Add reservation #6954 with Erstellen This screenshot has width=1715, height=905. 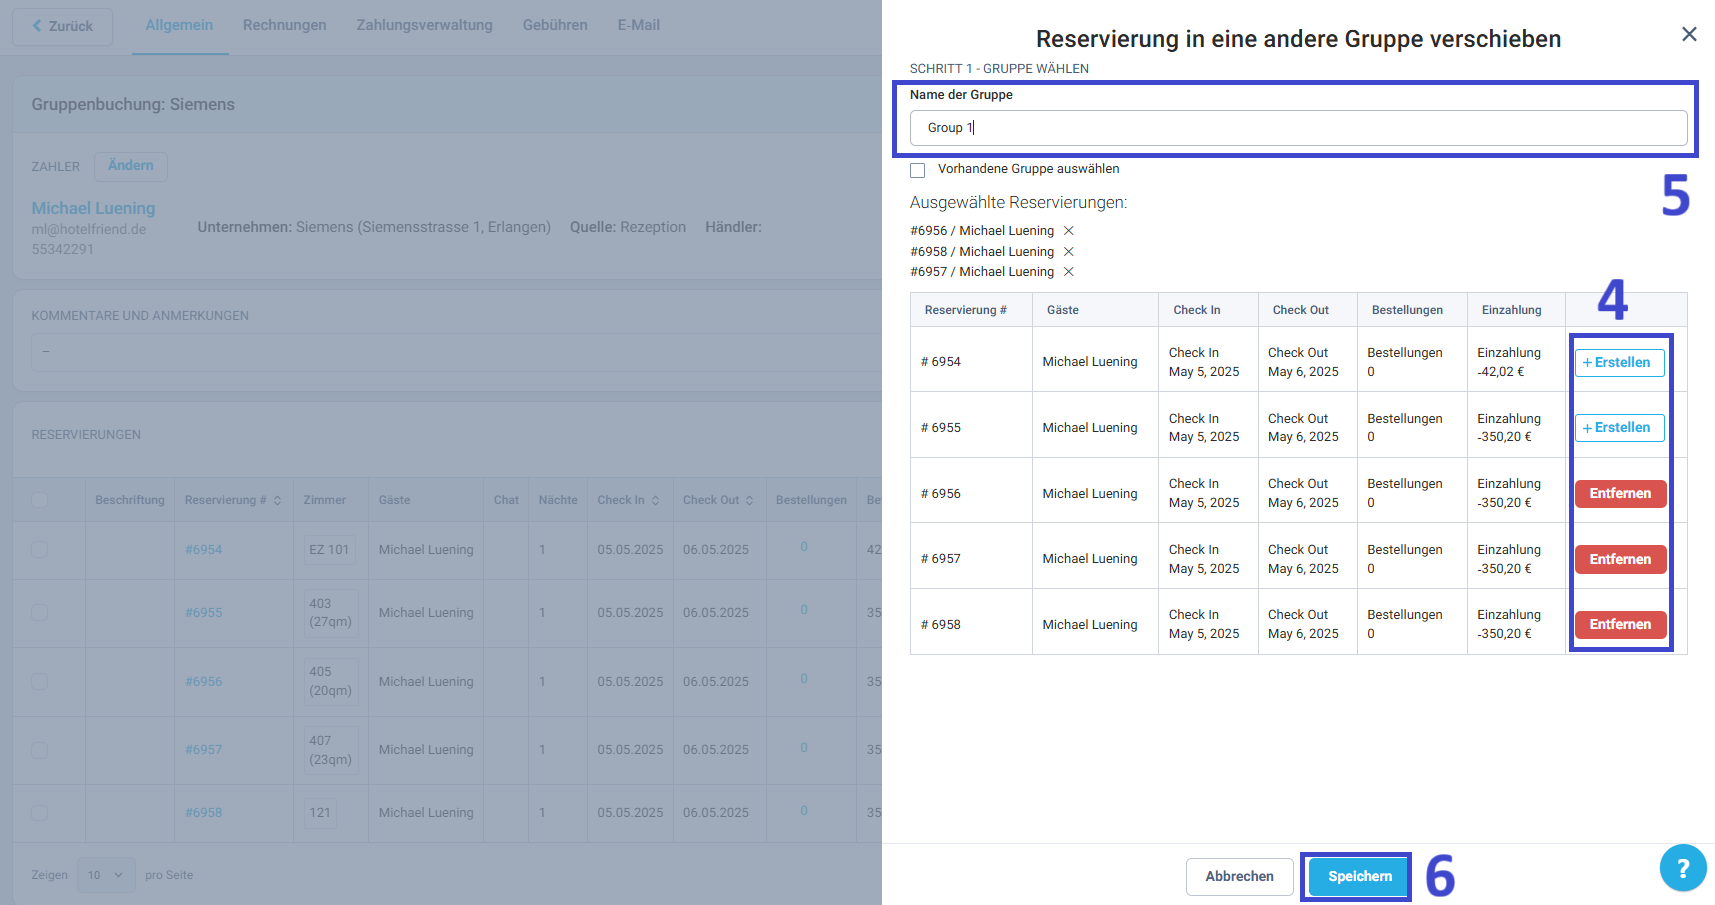1619,362
